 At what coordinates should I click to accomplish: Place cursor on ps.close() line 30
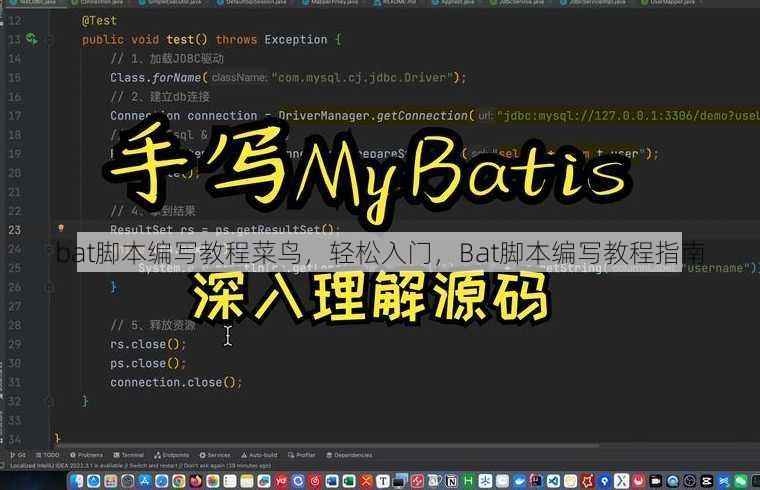[148, 363]
